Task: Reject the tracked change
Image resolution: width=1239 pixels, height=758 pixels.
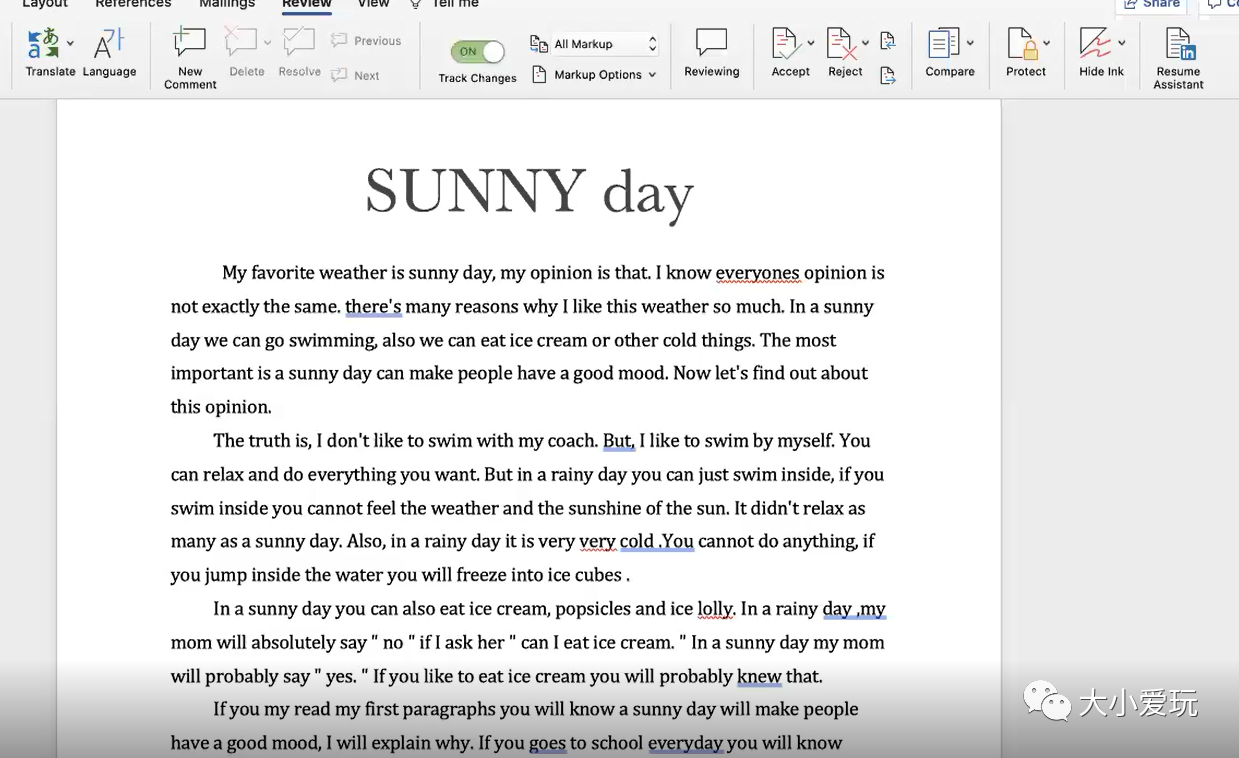Action: pos(841,45)
